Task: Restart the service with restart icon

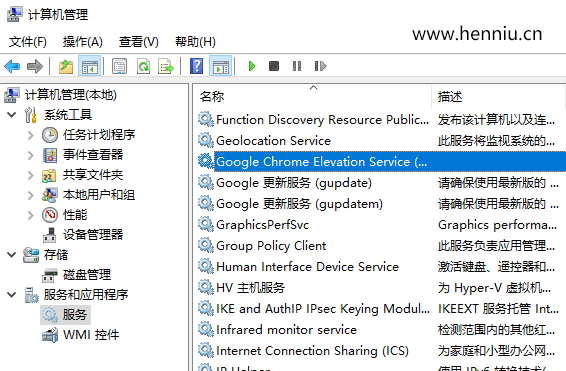Action: (320, 66)
